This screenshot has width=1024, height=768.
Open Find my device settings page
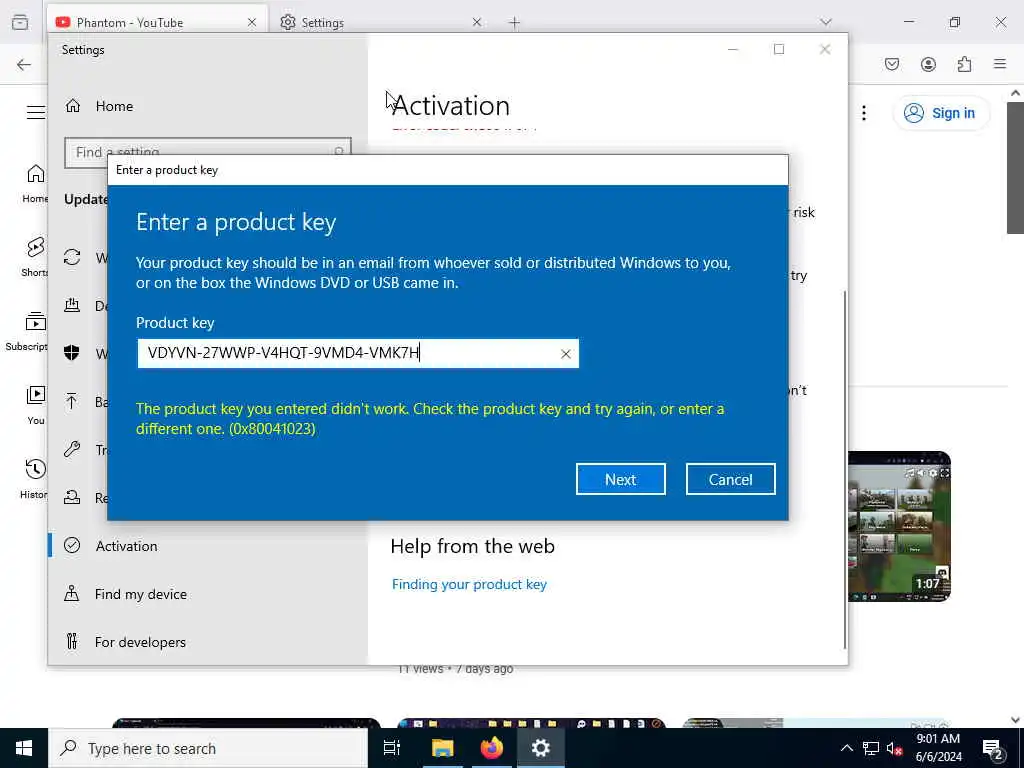click(140, 594)
